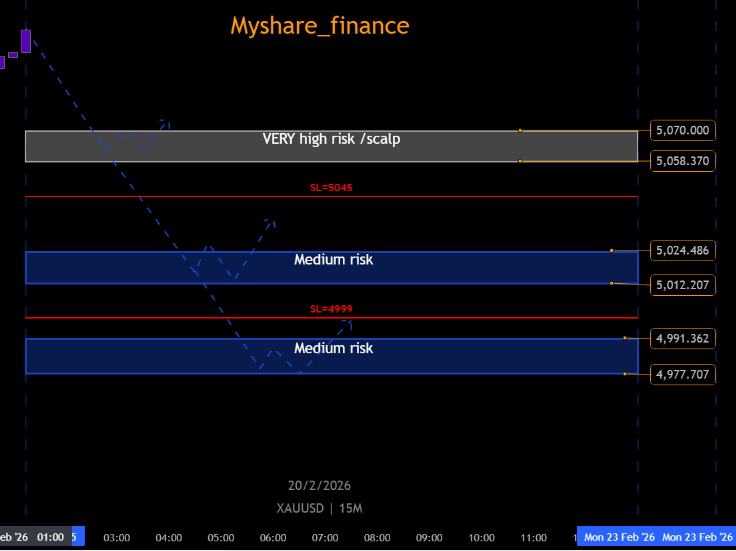The width and height of the screenshot is (736, 551).
Task: Click the 5,024.486 price label
Action: point(682,250)
